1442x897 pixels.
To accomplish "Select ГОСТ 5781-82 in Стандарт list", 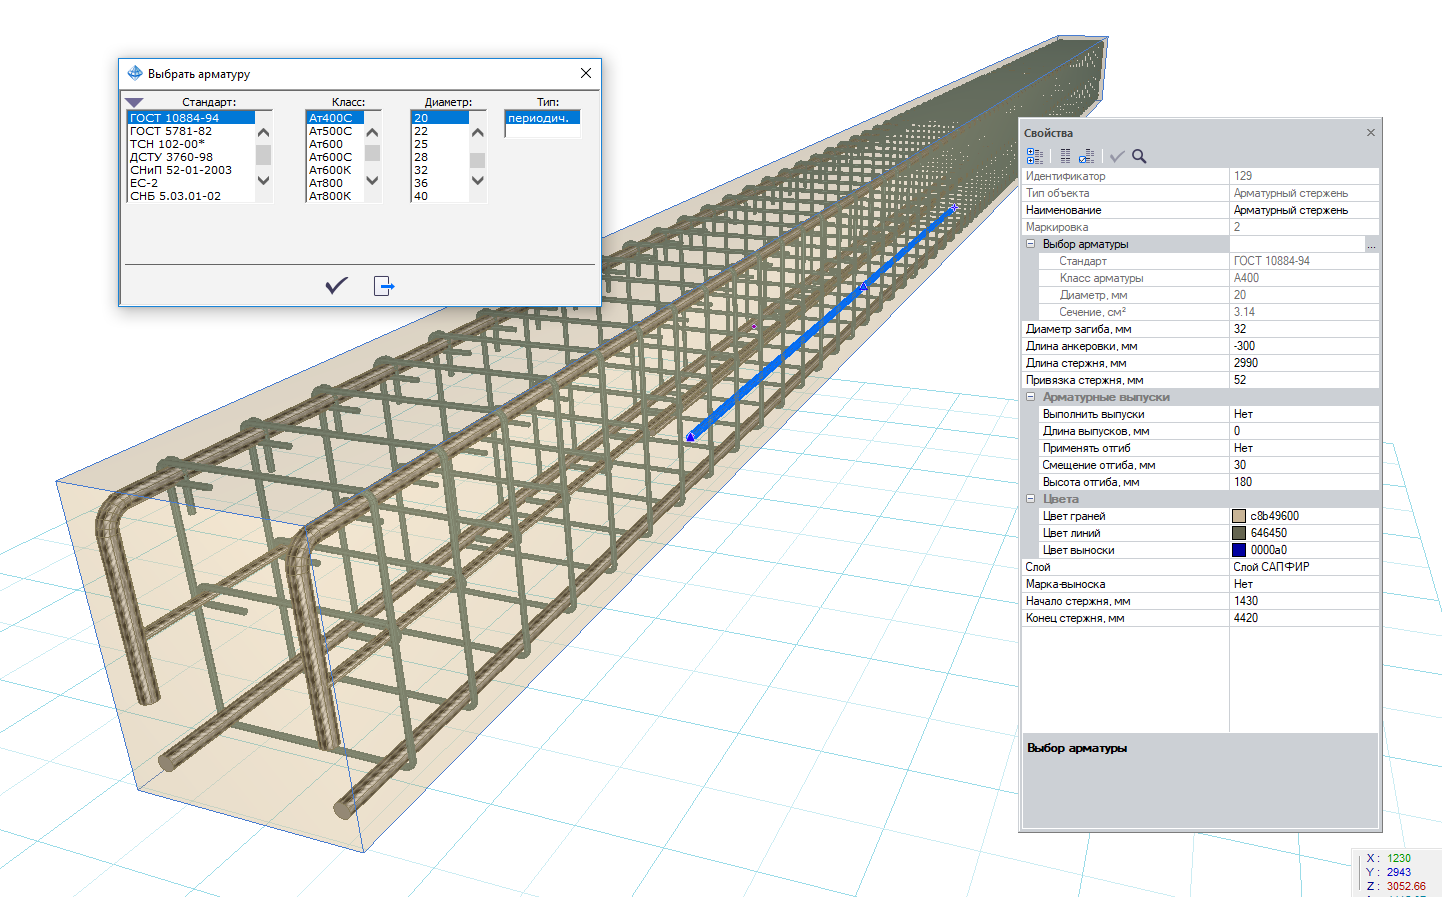I will click(x=171, y=131).
